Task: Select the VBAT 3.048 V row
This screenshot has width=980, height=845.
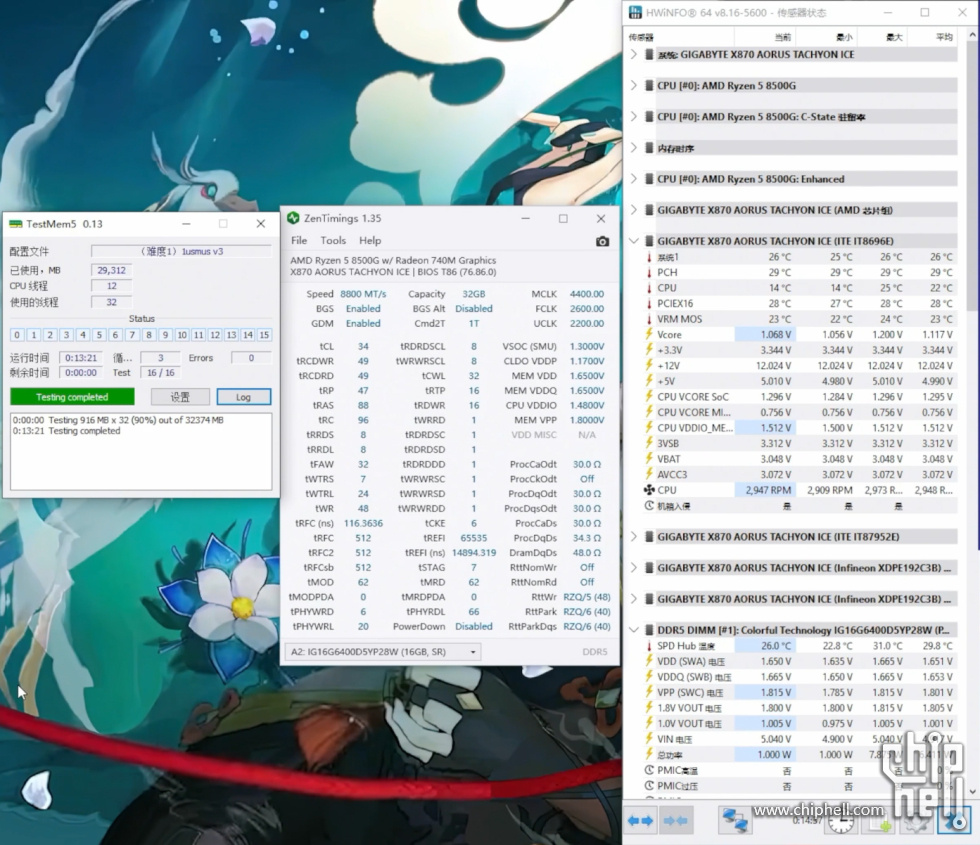Action: click(x=799, y=459)
